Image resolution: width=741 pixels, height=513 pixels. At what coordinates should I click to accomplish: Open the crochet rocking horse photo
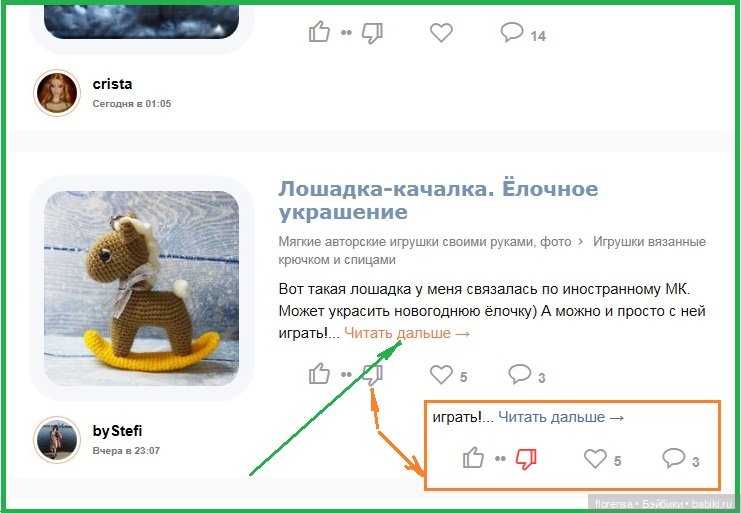[x=141, y=288]
